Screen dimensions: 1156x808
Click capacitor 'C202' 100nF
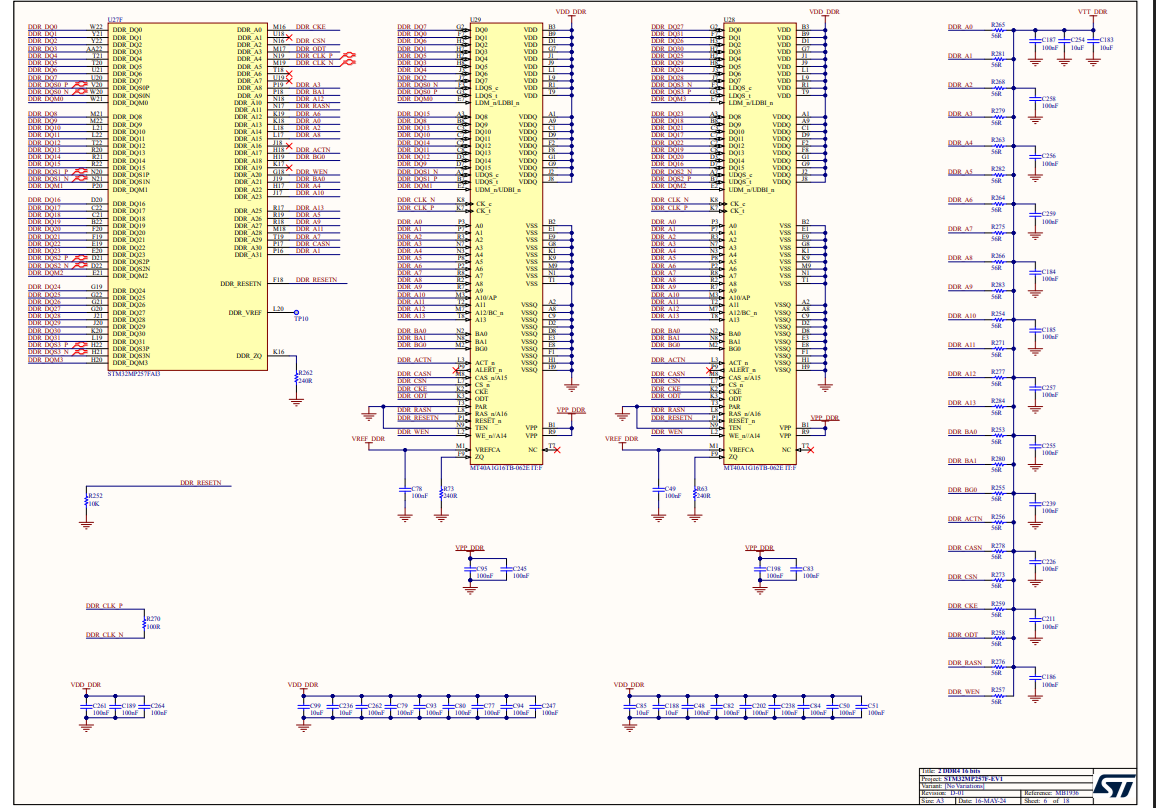745,708
